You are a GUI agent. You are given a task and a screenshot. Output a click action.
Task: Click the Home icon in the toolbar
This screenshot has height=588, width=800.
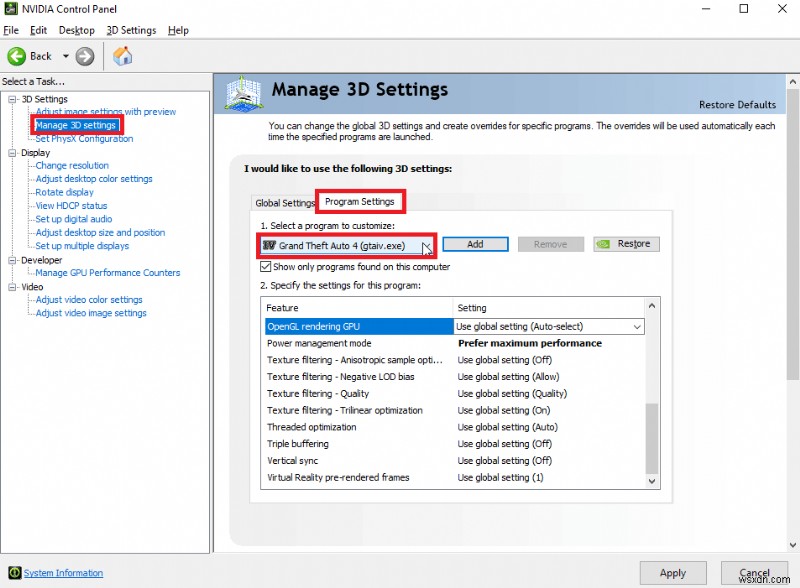pos(123,56)
